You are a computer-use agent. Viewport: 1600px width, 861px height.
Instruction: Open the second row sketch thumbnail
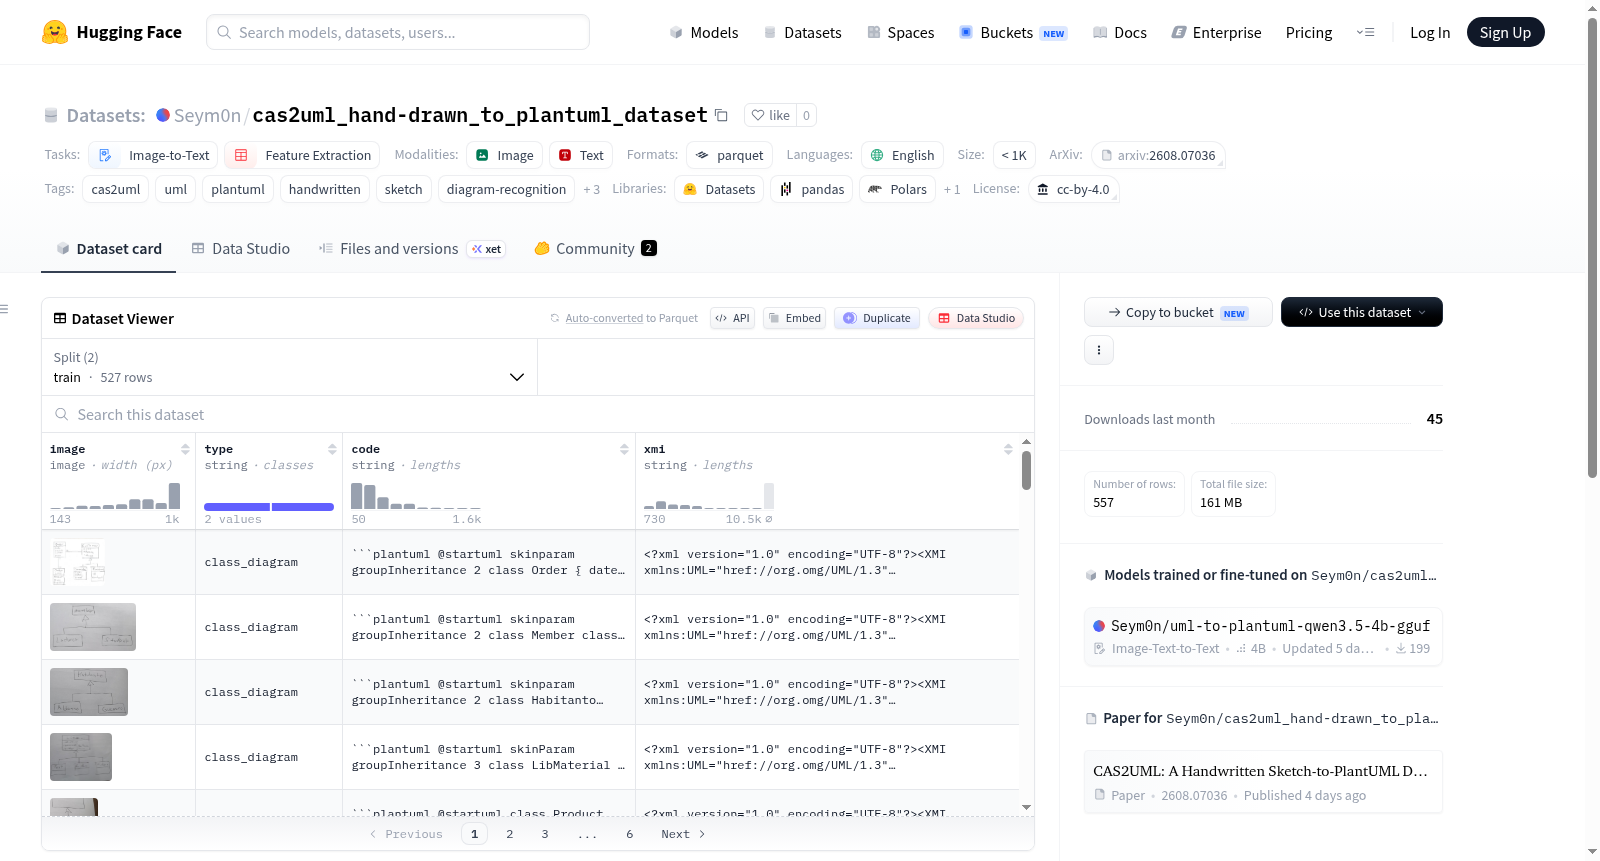93,627
